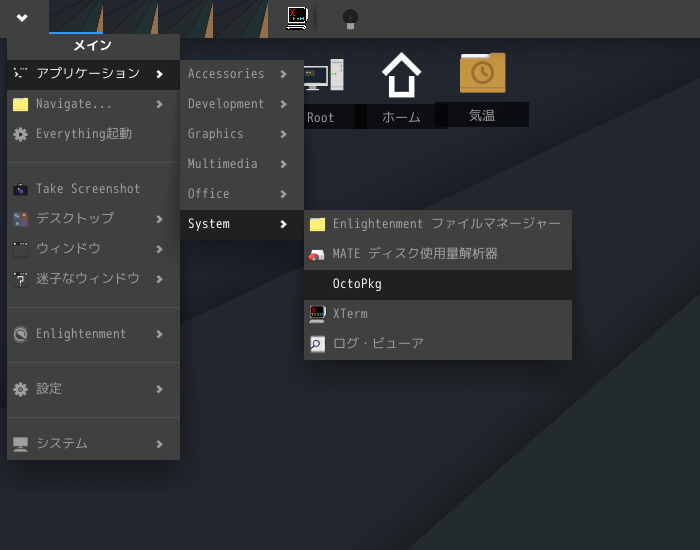Viewport: 700px width, 550px height.
Task: Select the アプリケーション menu entry
Action: [x=93, y=74]
